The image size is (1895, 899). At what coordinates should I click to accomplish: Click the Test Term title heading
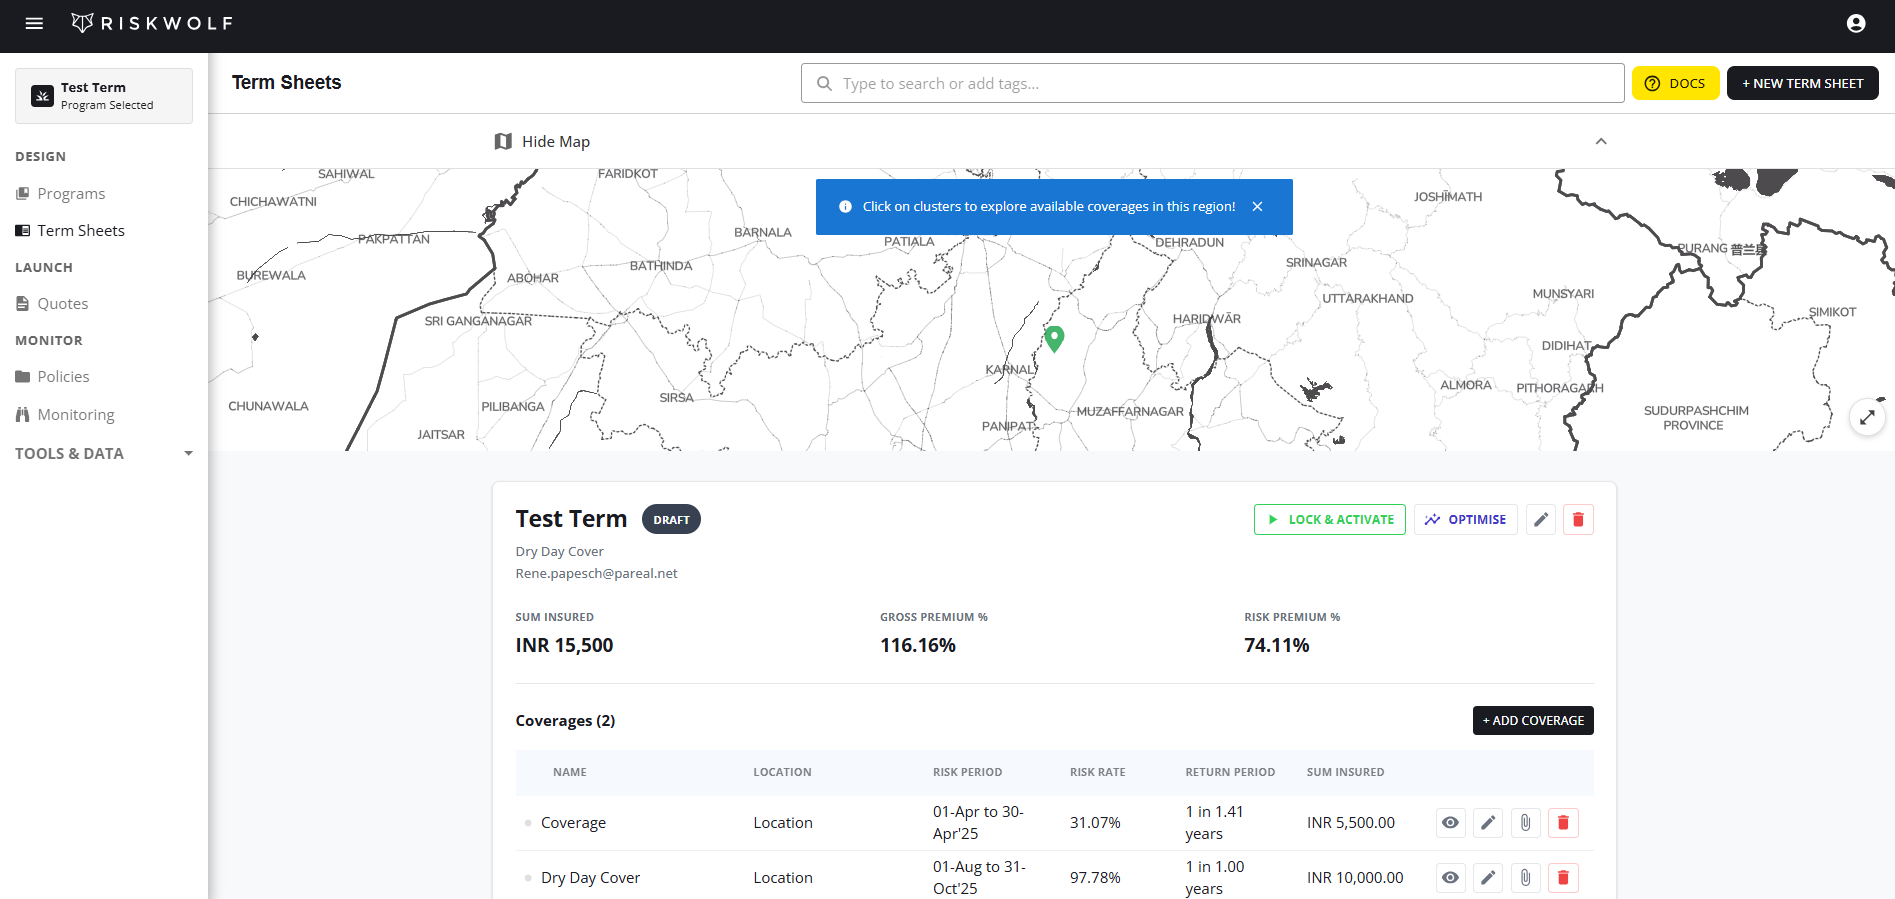[571, 519]
